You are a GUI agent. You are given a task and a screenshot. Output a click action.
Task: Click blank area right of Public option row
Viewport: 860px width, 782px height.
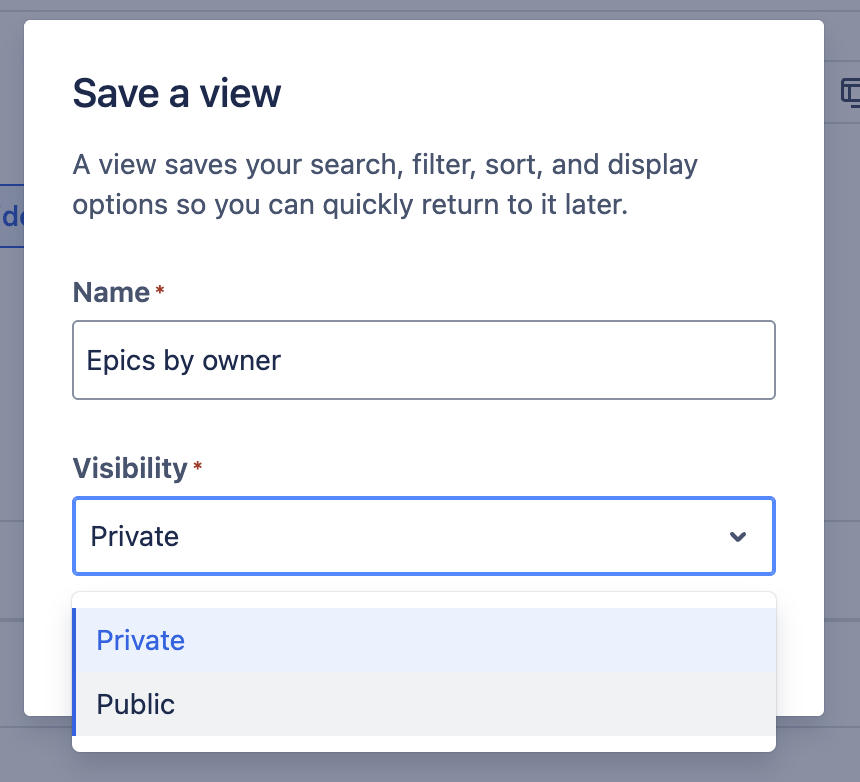[500, 704]
